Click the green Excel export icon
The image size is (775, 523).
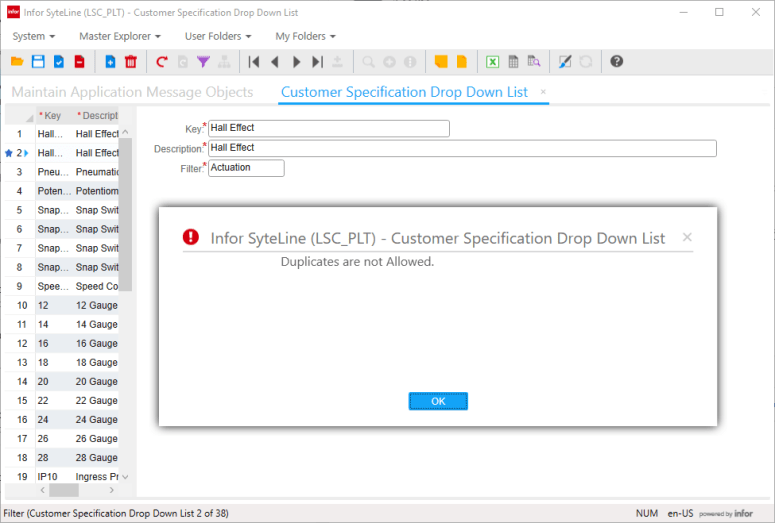492,62
